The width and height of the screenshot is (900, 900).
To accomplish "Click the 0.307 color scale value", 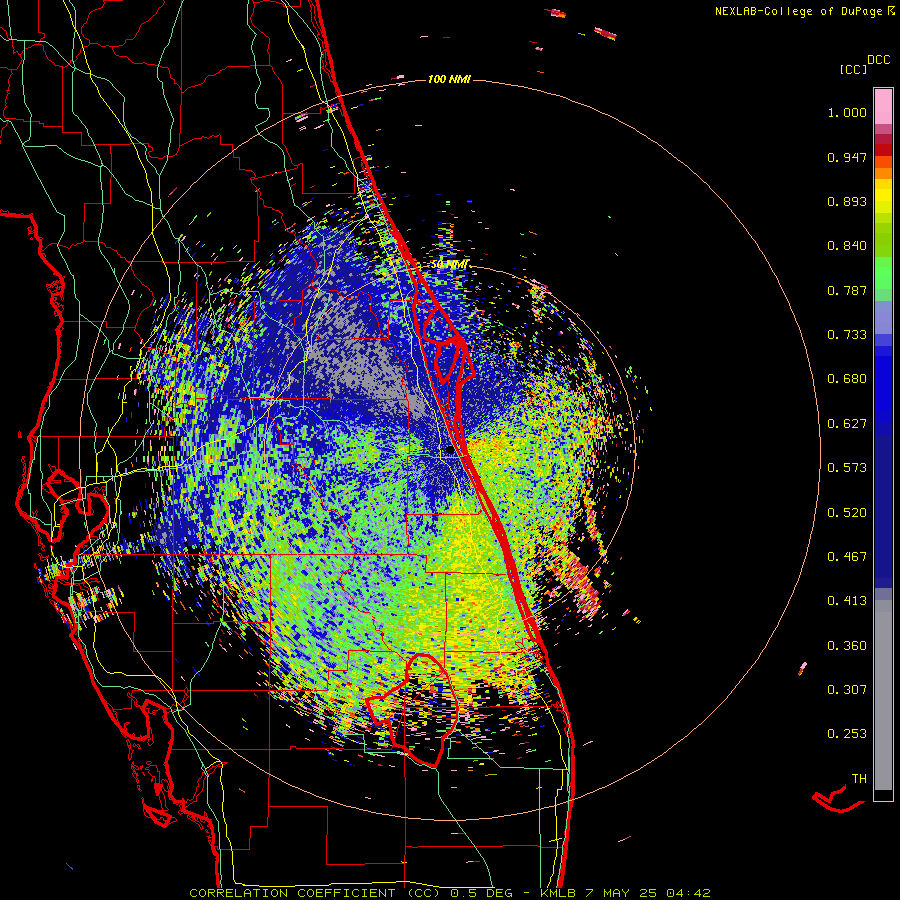I will pos(847,689).
